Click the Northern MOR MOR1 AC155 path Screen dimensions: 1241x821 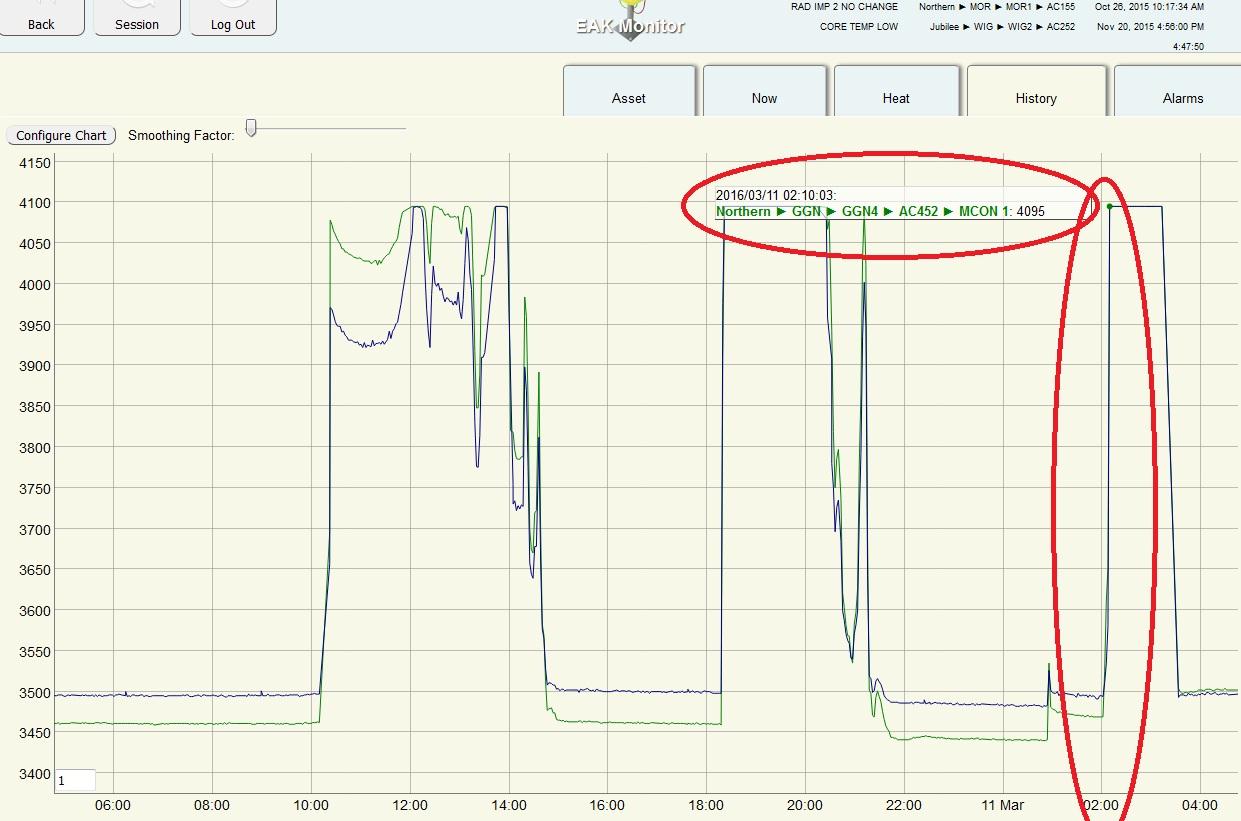997,7
